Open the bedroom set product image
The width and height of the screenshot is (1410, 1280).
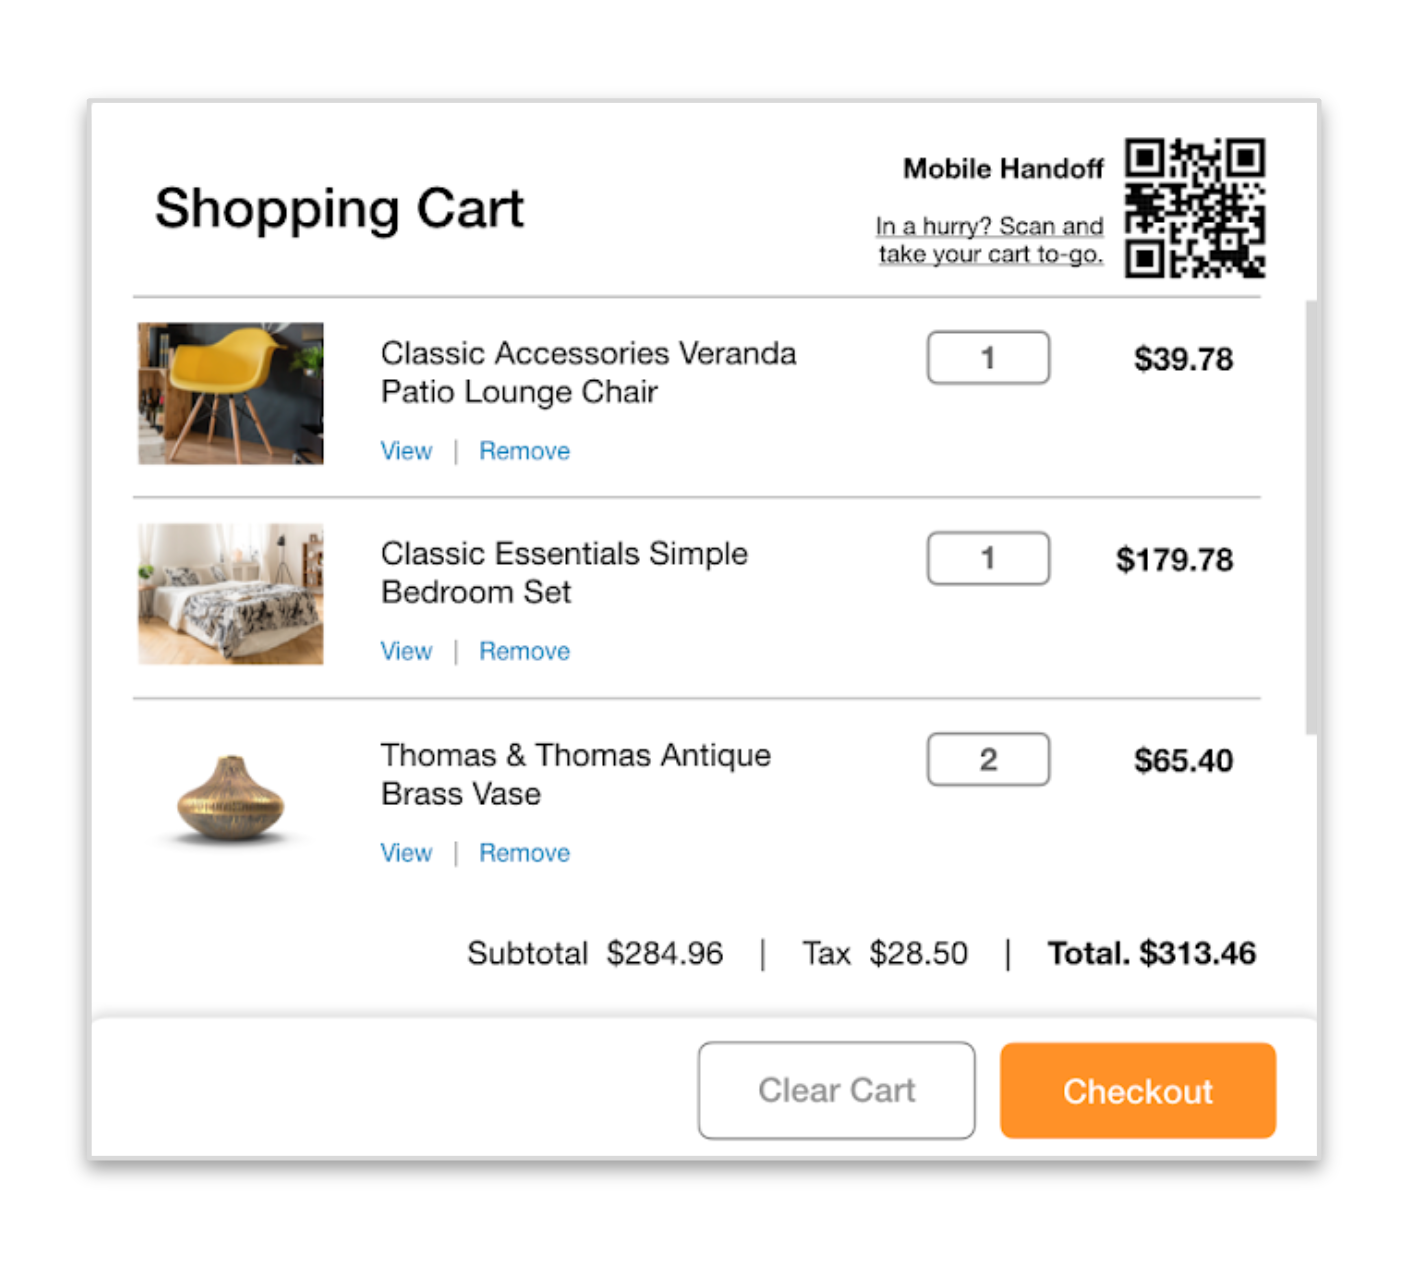tap(231, 594)
